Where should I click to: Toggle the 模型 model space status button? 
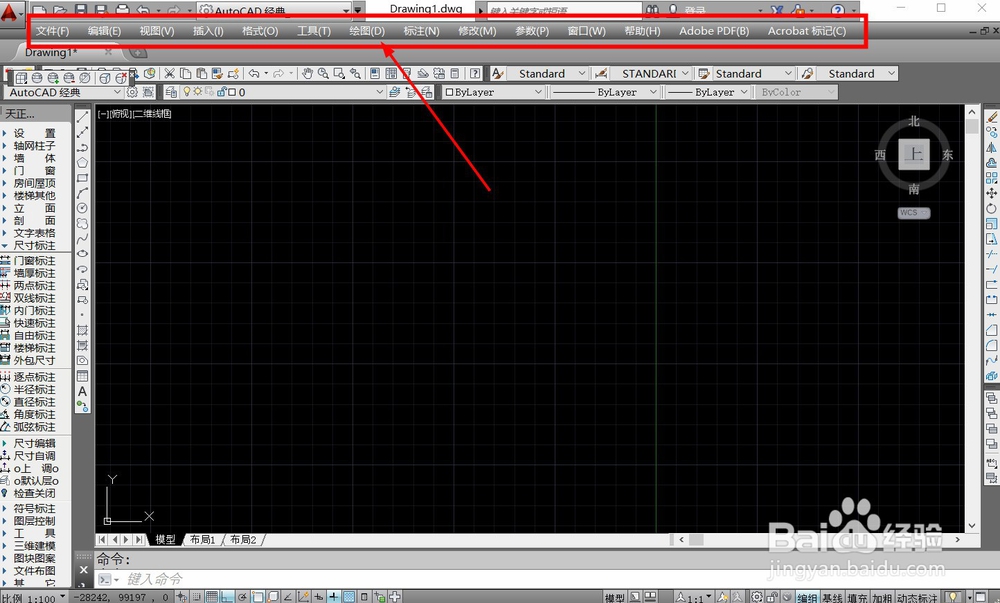(x=615, y=597)
